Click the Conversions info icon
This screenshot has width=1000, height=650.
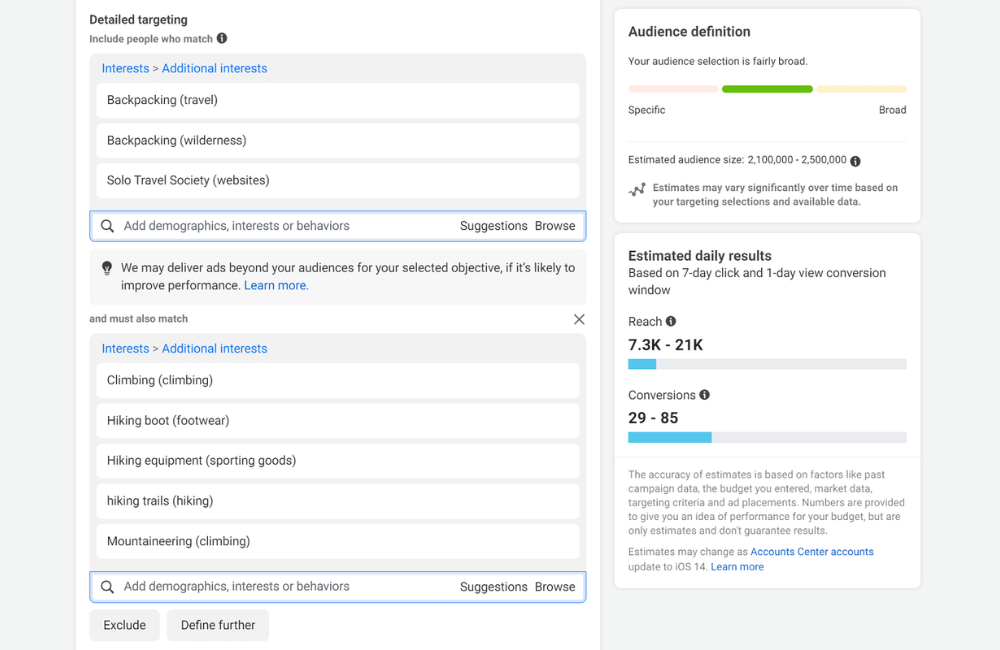tap(704, 395)
